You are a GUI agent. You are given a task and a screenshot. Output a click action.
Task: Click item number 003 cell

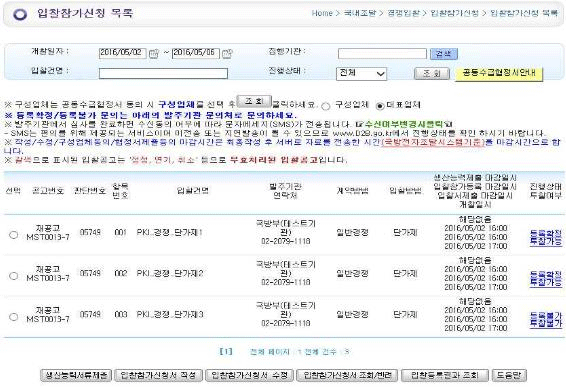[120, 314]
